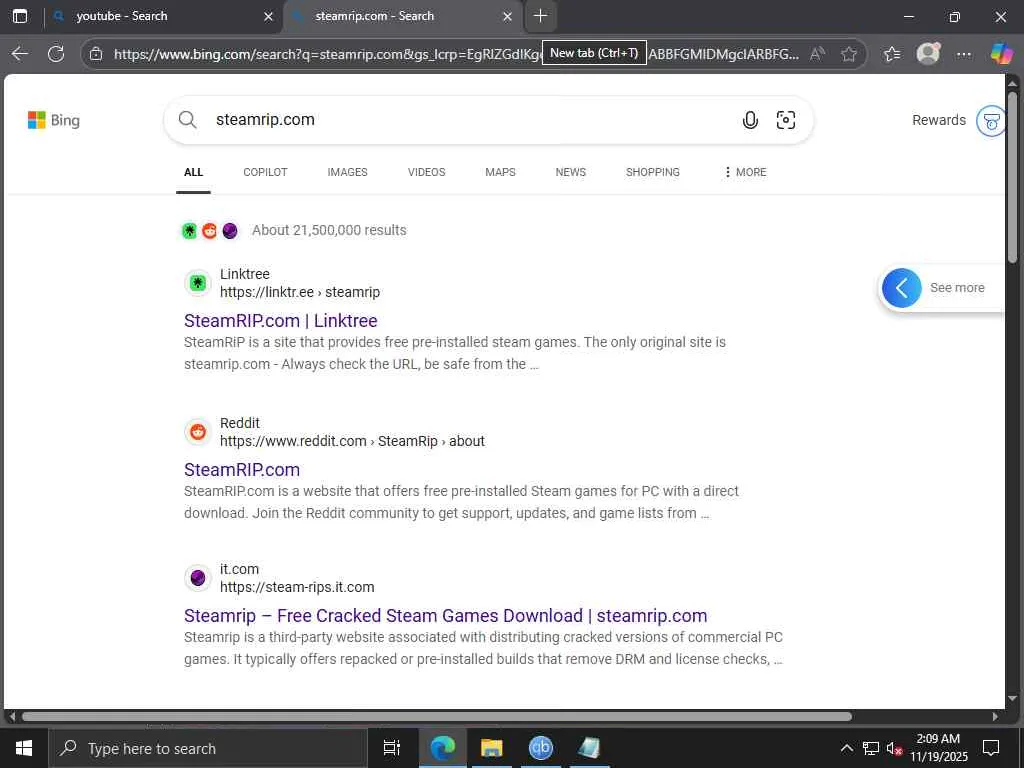Close the youtube - Search tab

[268, 17]
